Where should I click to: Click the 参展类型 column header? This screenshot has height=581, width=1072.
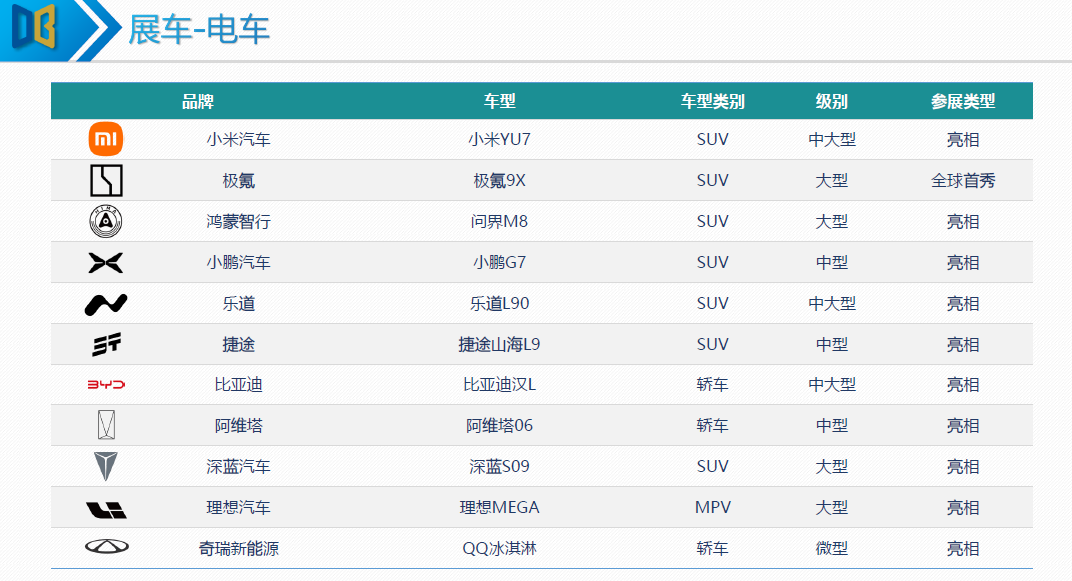tap(963, 101)
